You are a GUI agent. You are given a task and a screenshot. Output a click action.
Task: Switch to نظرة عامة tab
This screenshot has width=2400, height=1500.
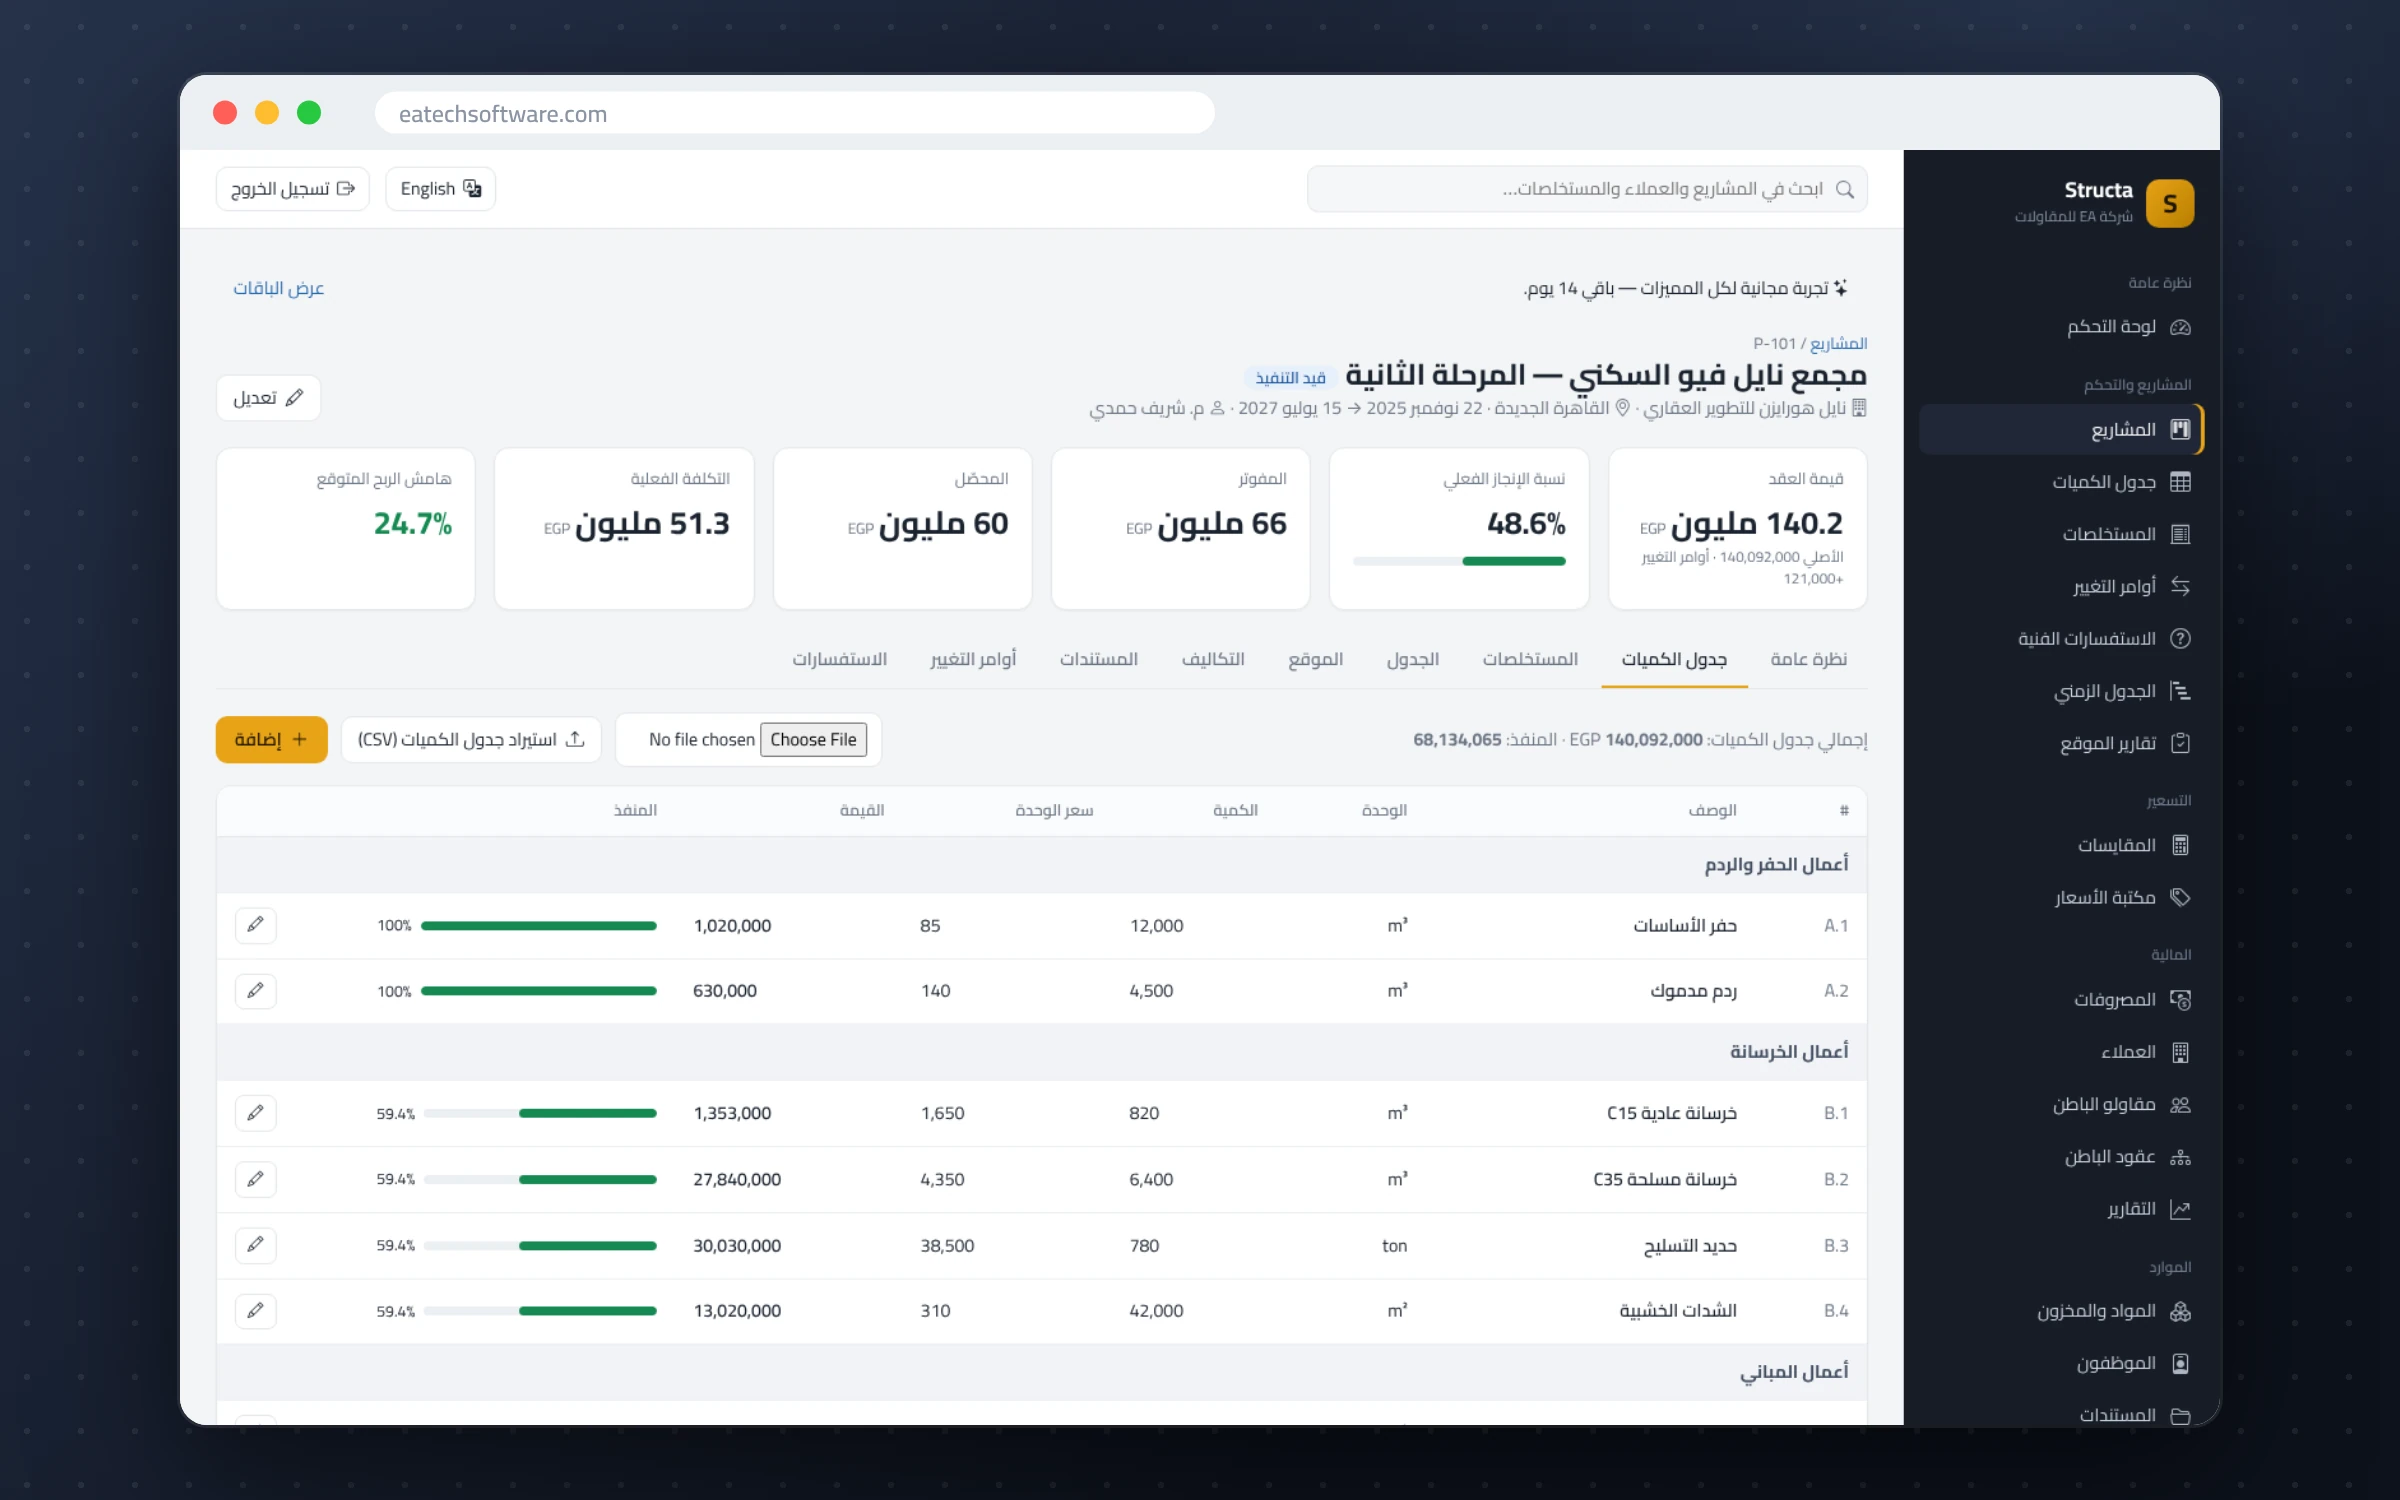[x=1808, y=659]
